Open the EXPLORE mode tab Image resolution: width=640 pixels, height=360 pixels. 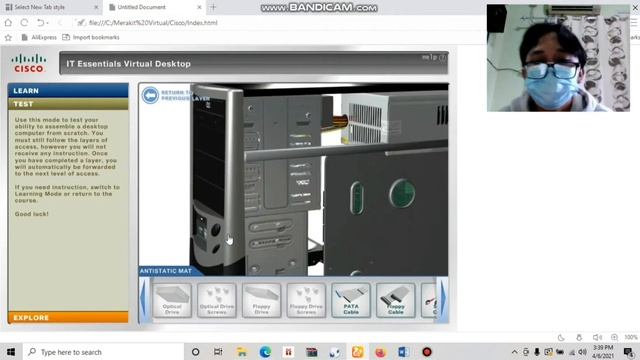click(68, 318)
